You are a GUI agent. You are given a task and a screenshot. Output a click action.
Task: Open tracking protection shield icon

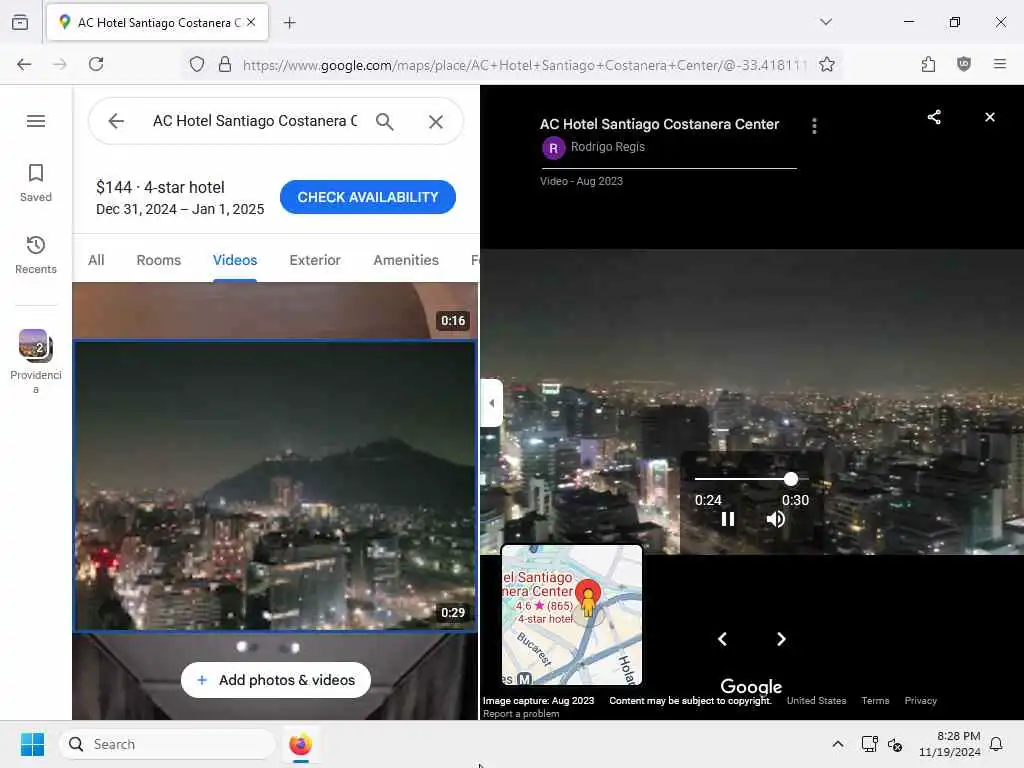point(197,64)
